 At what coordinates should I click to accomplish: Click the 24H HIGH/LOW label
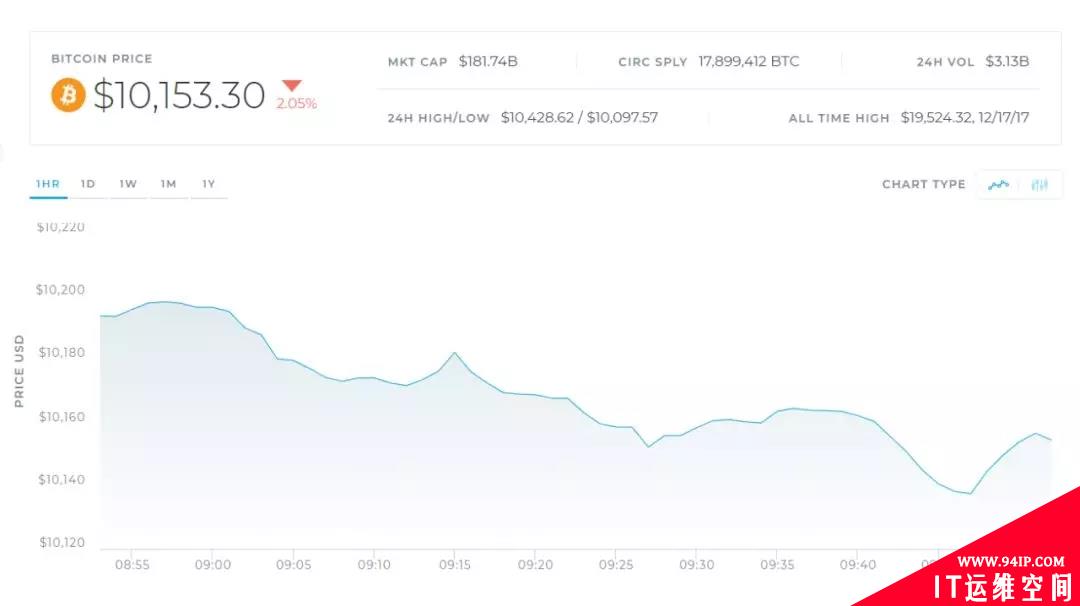pyautogui.click(x=439, y=118)
